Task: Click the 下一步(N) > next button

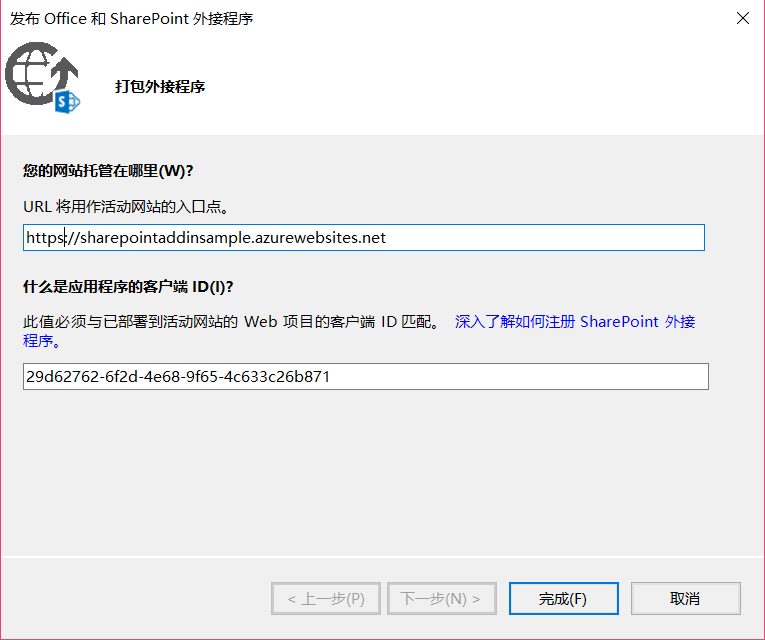Action: [x=441, y=599]
